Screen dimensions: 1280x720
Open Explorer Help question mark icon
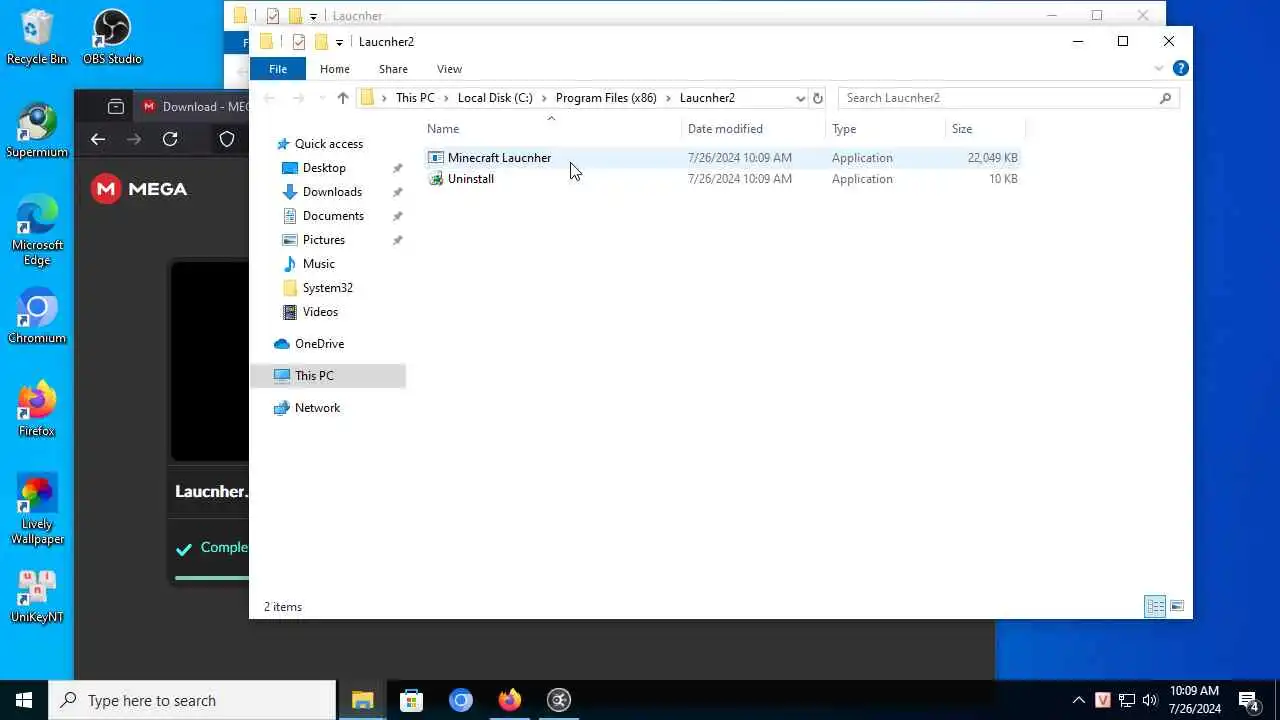[x=1180, y=68]
